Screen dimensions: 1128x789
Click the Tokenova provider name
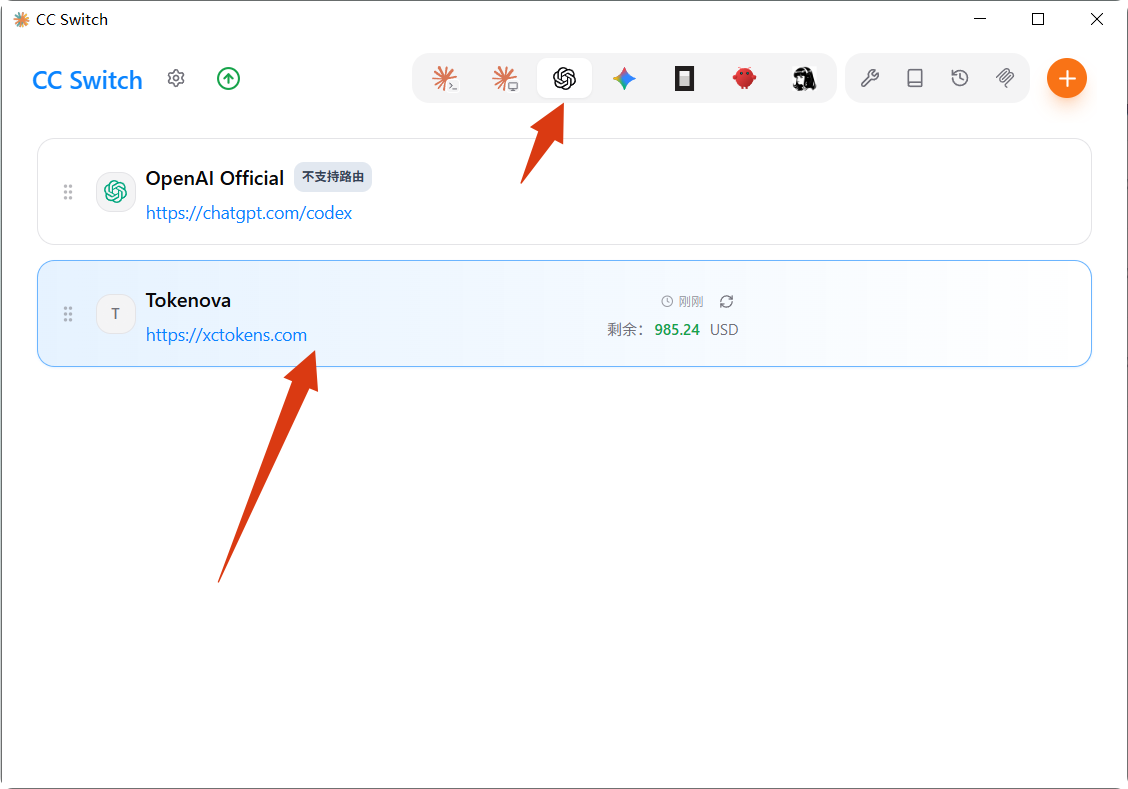click(x=188, y=300)
